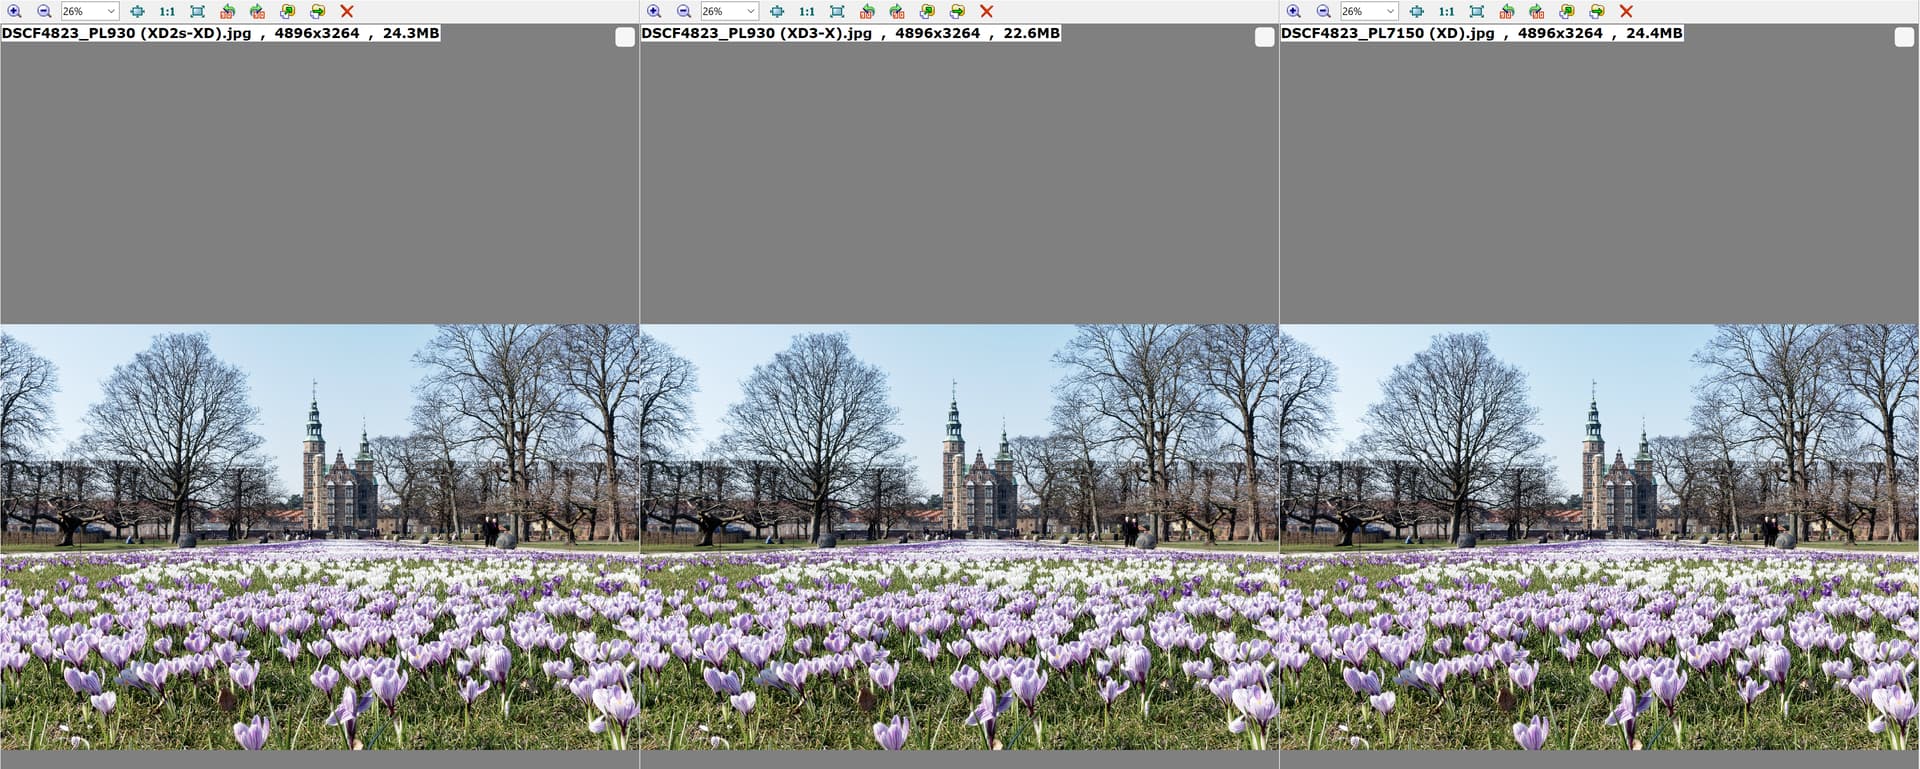This screenshot has height=769, width=1920.
Task: Fit XD2s-XD image to window
Action: [x=197, y=11]
